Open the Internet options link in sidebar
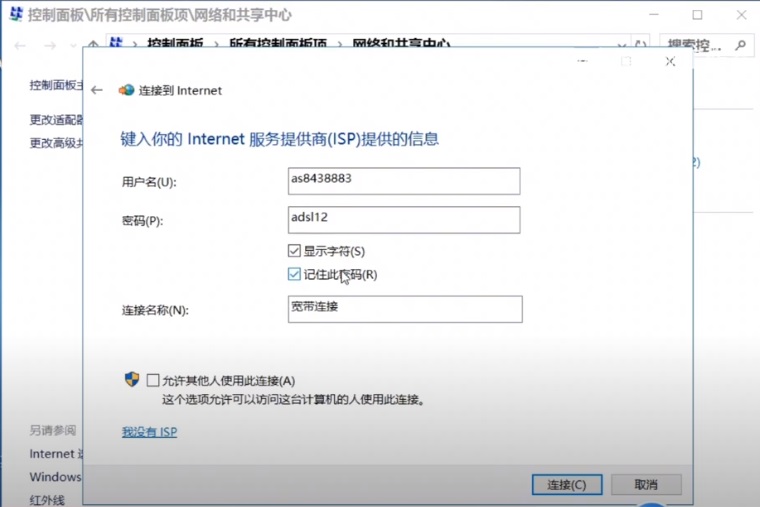 56,454
